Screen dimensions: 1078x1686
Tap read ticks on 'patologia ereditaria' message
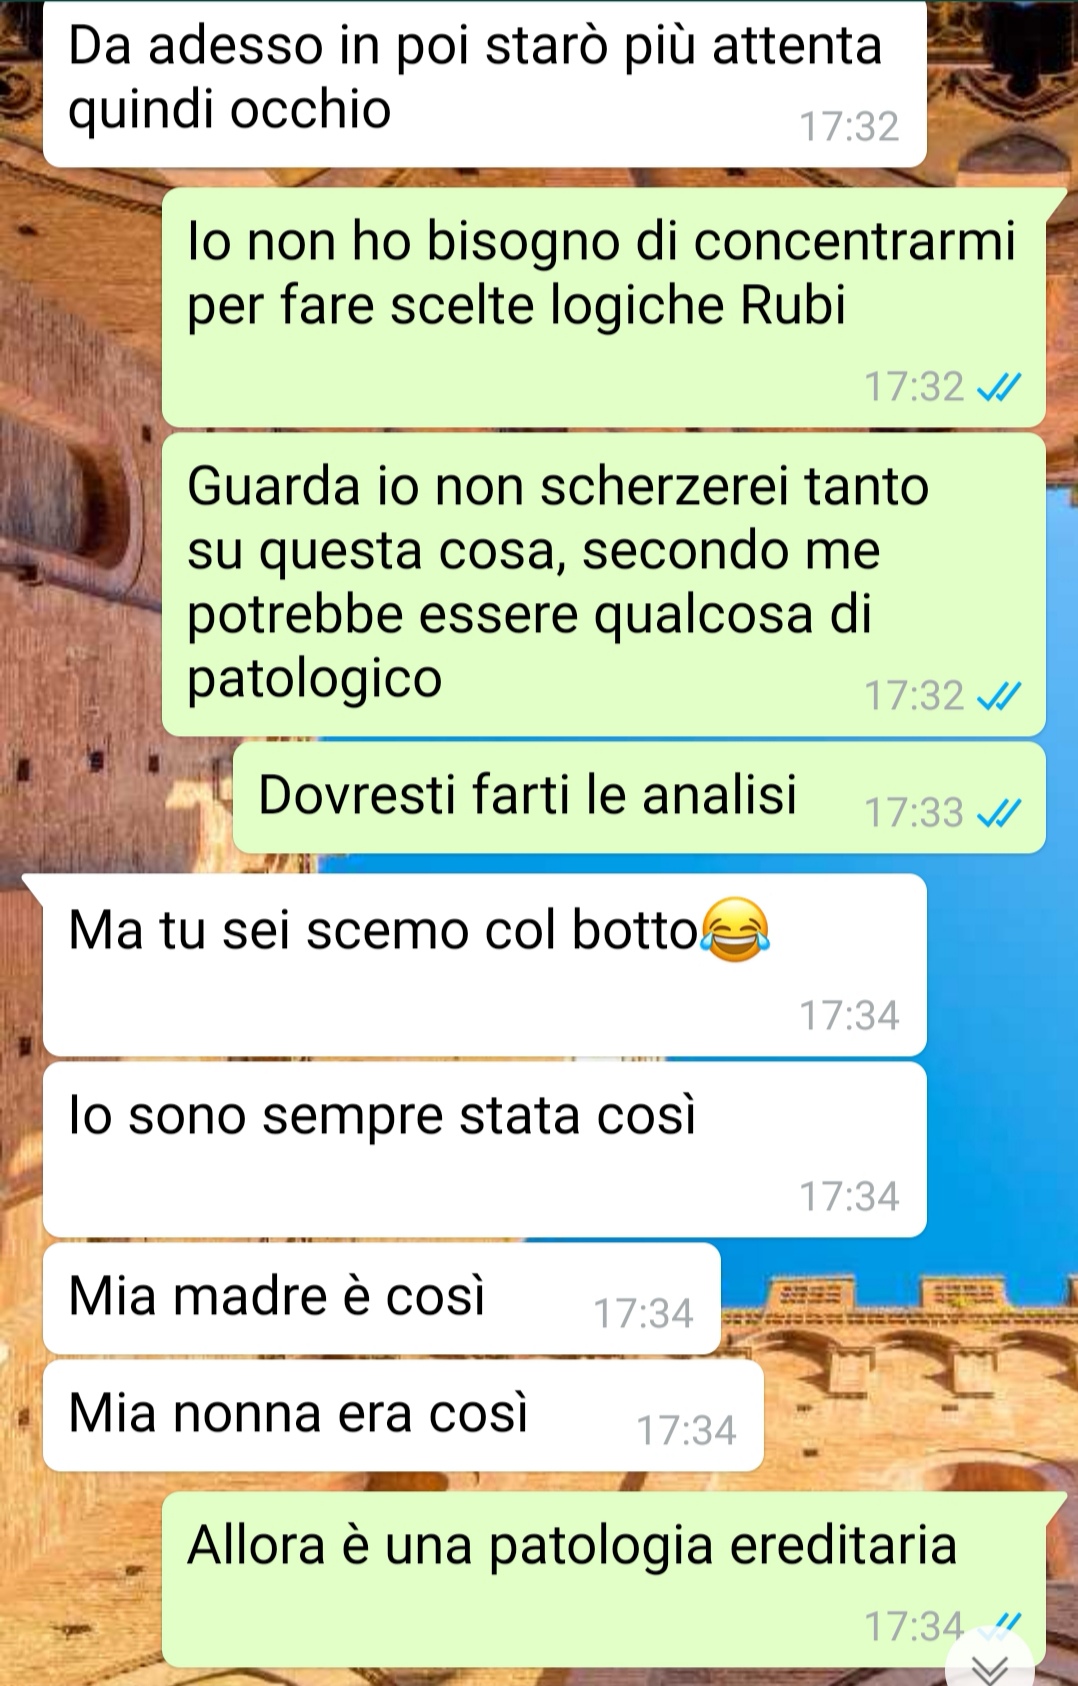[998, 1626]
